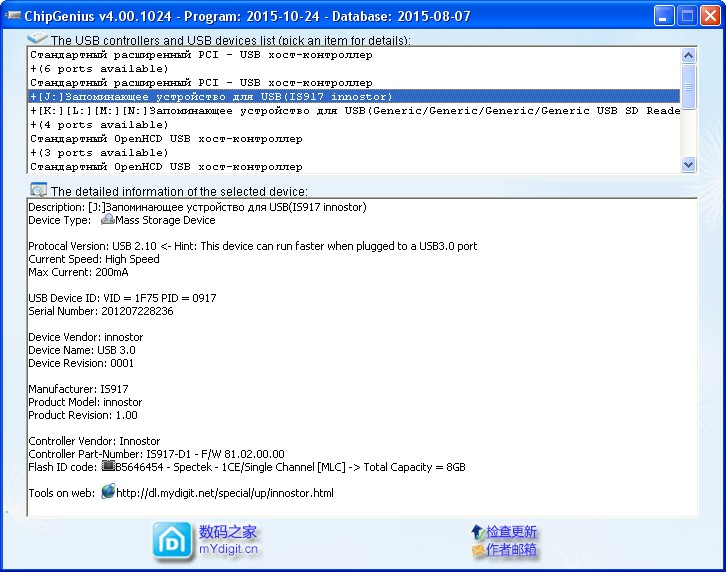Screen dimensions: 726x572
Task: Close the ChipGenius window
Action: pyautogui.click(x=710, y=16)
